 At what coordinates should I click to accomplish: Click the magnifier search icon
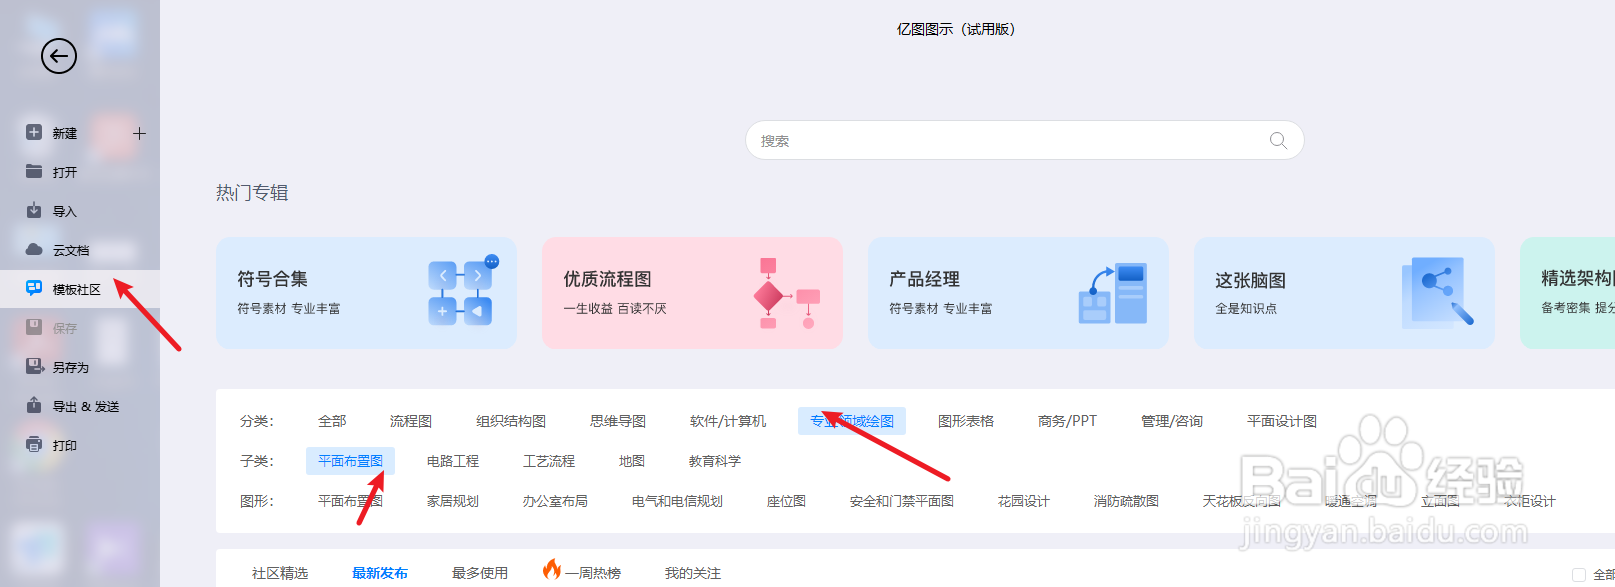point(1278,140)
